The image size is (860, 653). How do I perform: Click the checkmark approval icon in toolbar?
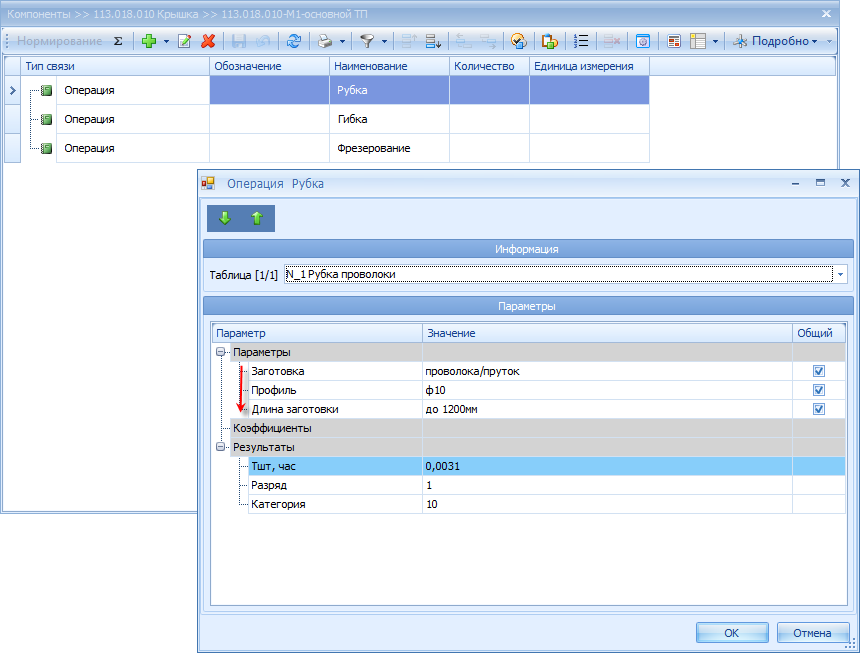(518, 41)
